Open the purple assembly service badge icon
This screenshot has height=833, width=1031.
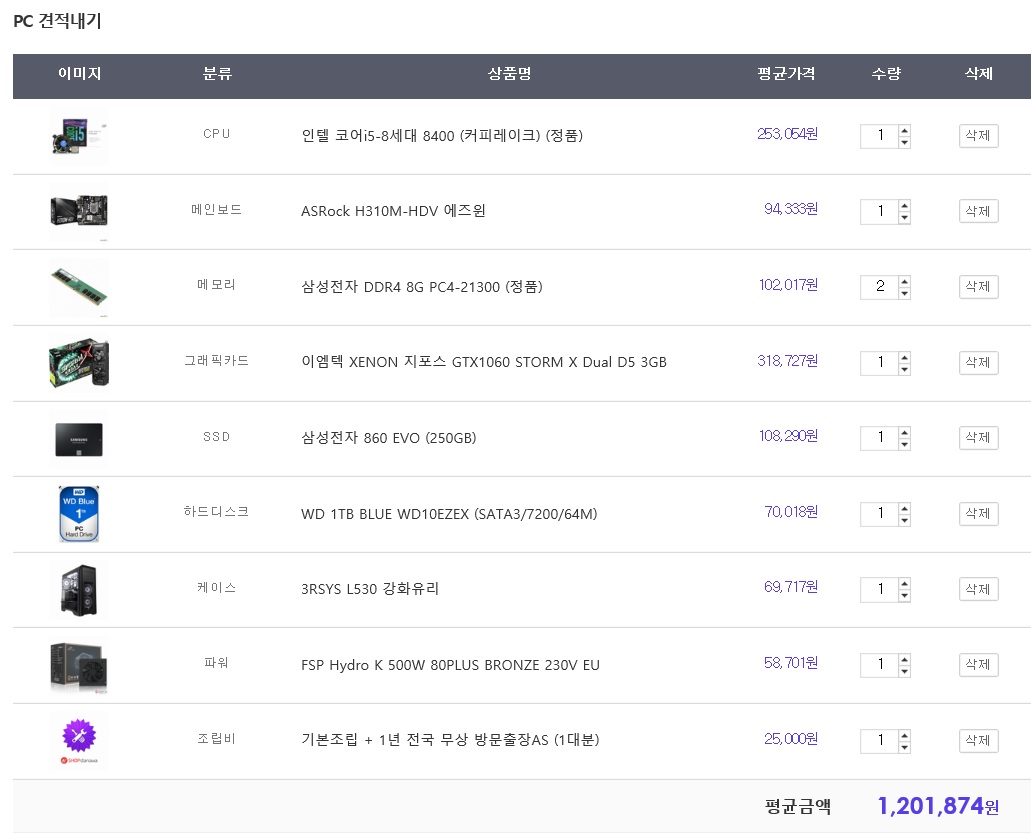pyautogui.click(x=79, y=741)
